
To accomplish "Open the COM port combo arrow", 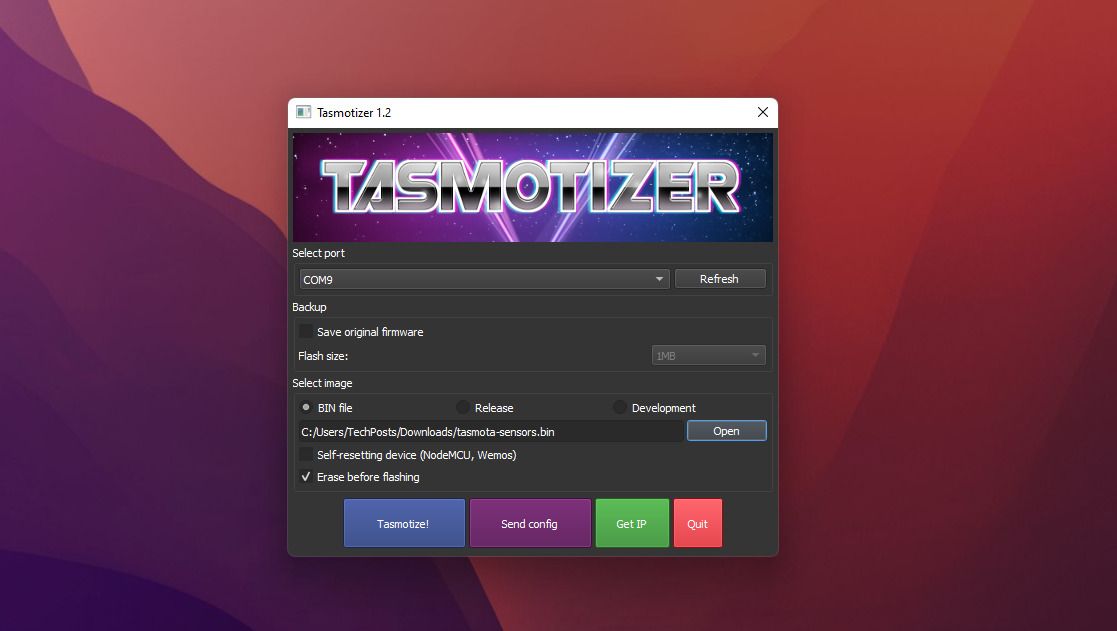I will click(659, 278).
